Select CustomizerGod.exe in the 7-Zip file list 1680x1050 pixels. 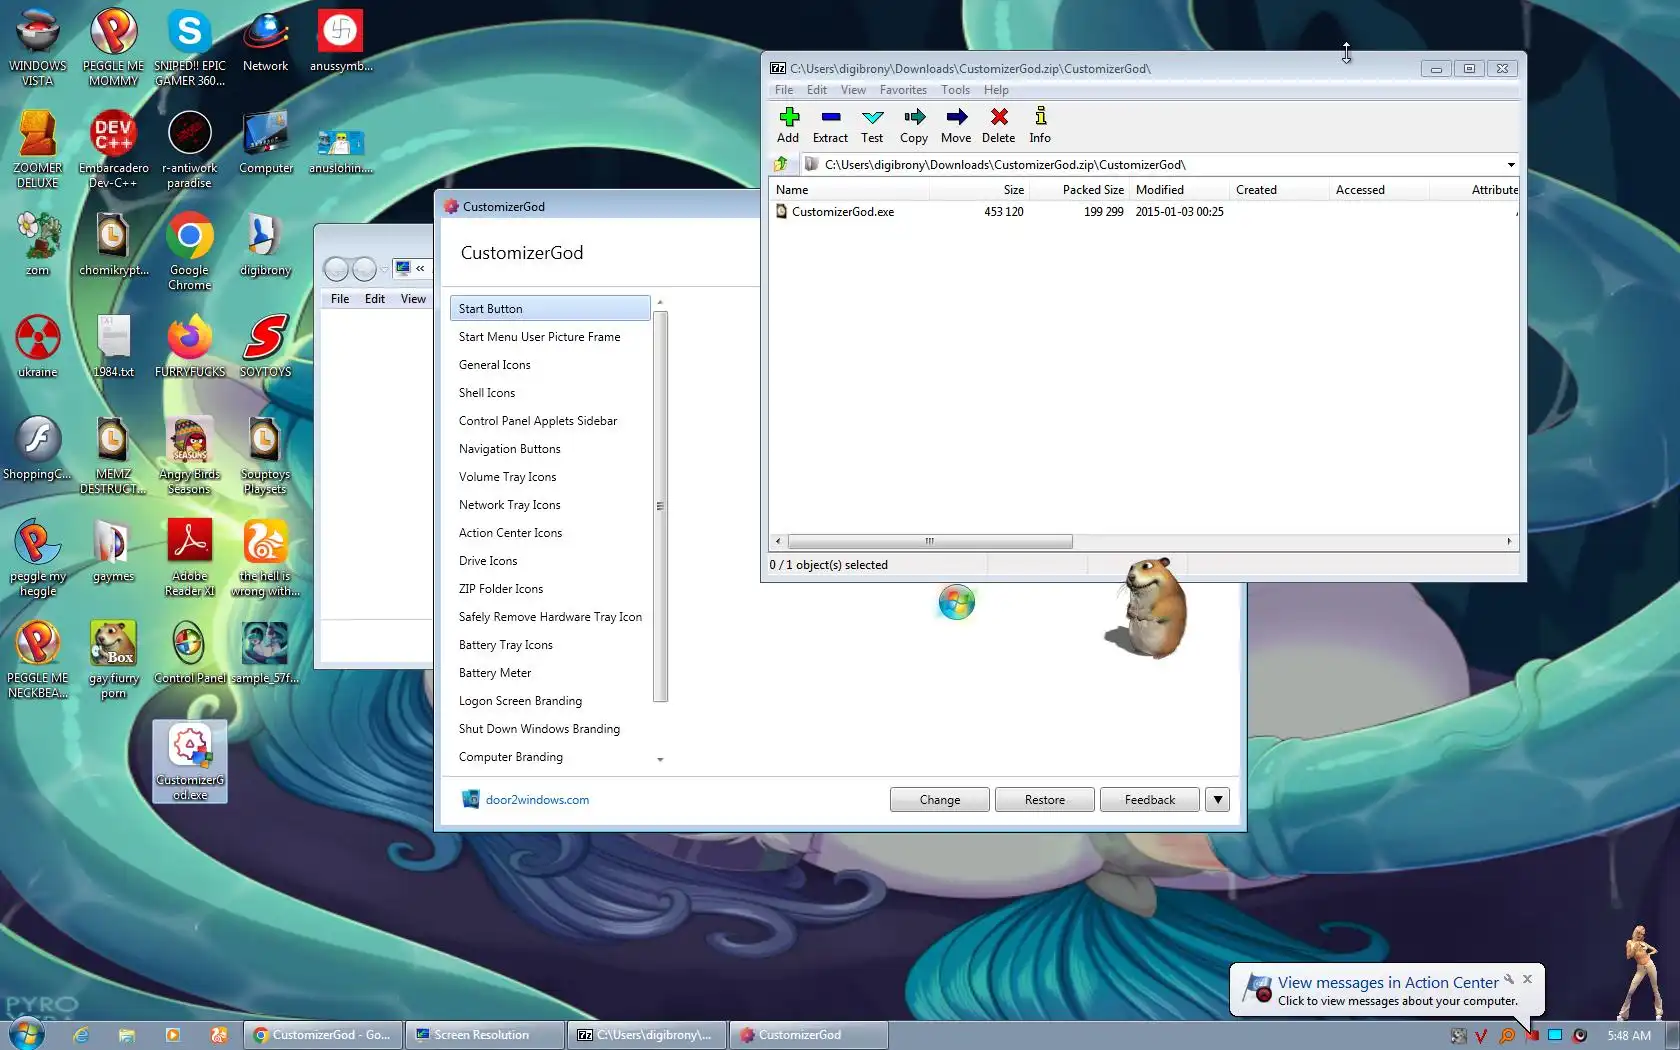[843, 212]
